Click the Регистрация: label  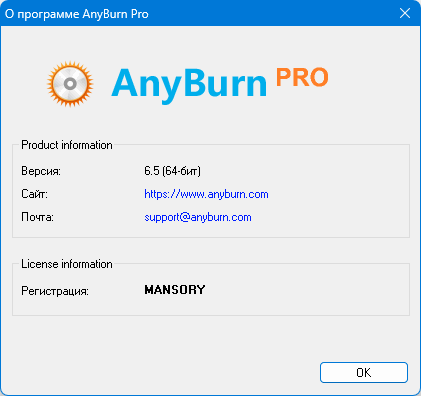55,291
